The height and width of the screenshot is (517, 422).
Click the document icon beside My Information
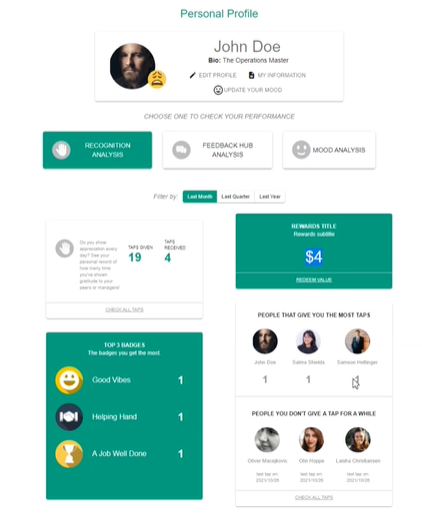tap(251, 75)
